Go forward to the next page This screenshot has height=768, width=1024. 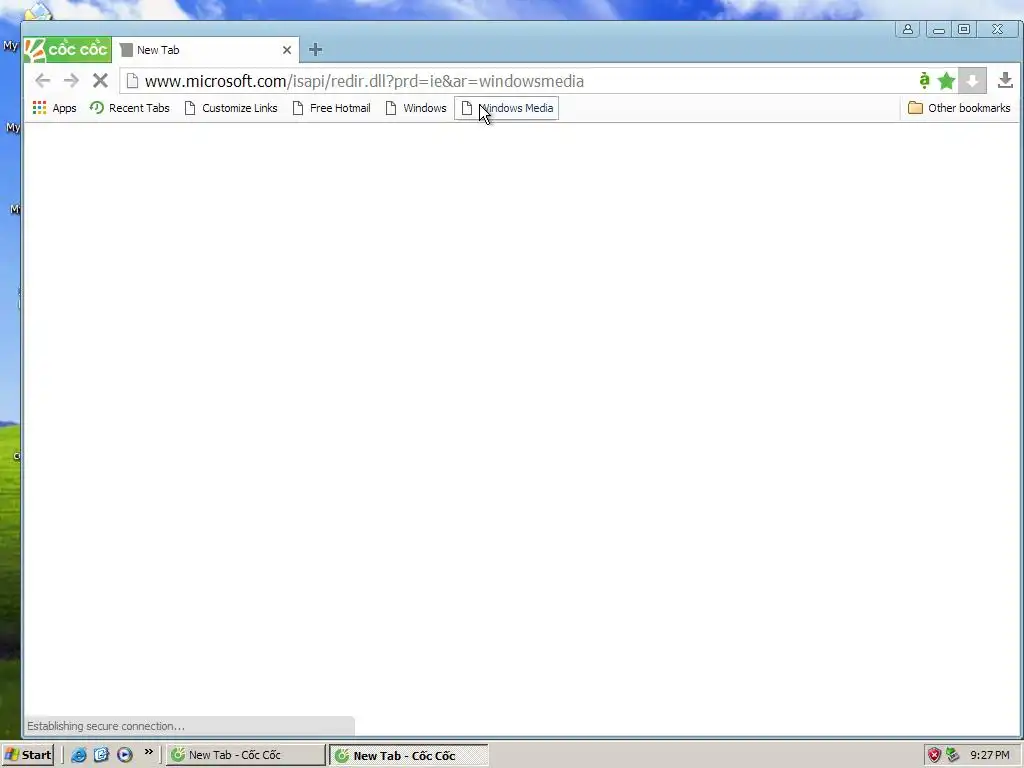tap(71, 81)
